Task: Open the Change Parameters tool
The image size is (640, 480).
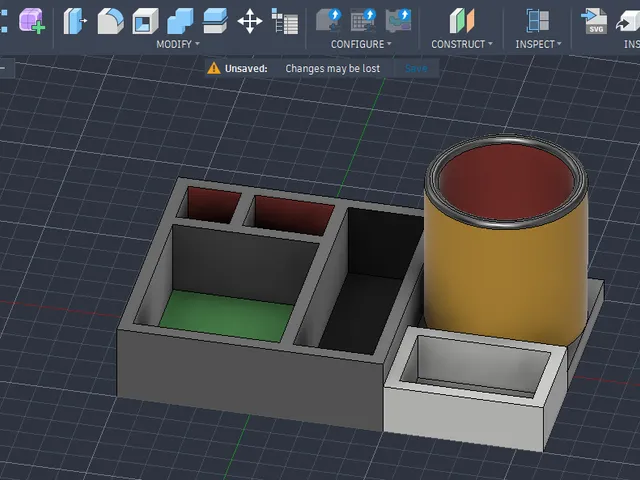Action: point(285,21)
